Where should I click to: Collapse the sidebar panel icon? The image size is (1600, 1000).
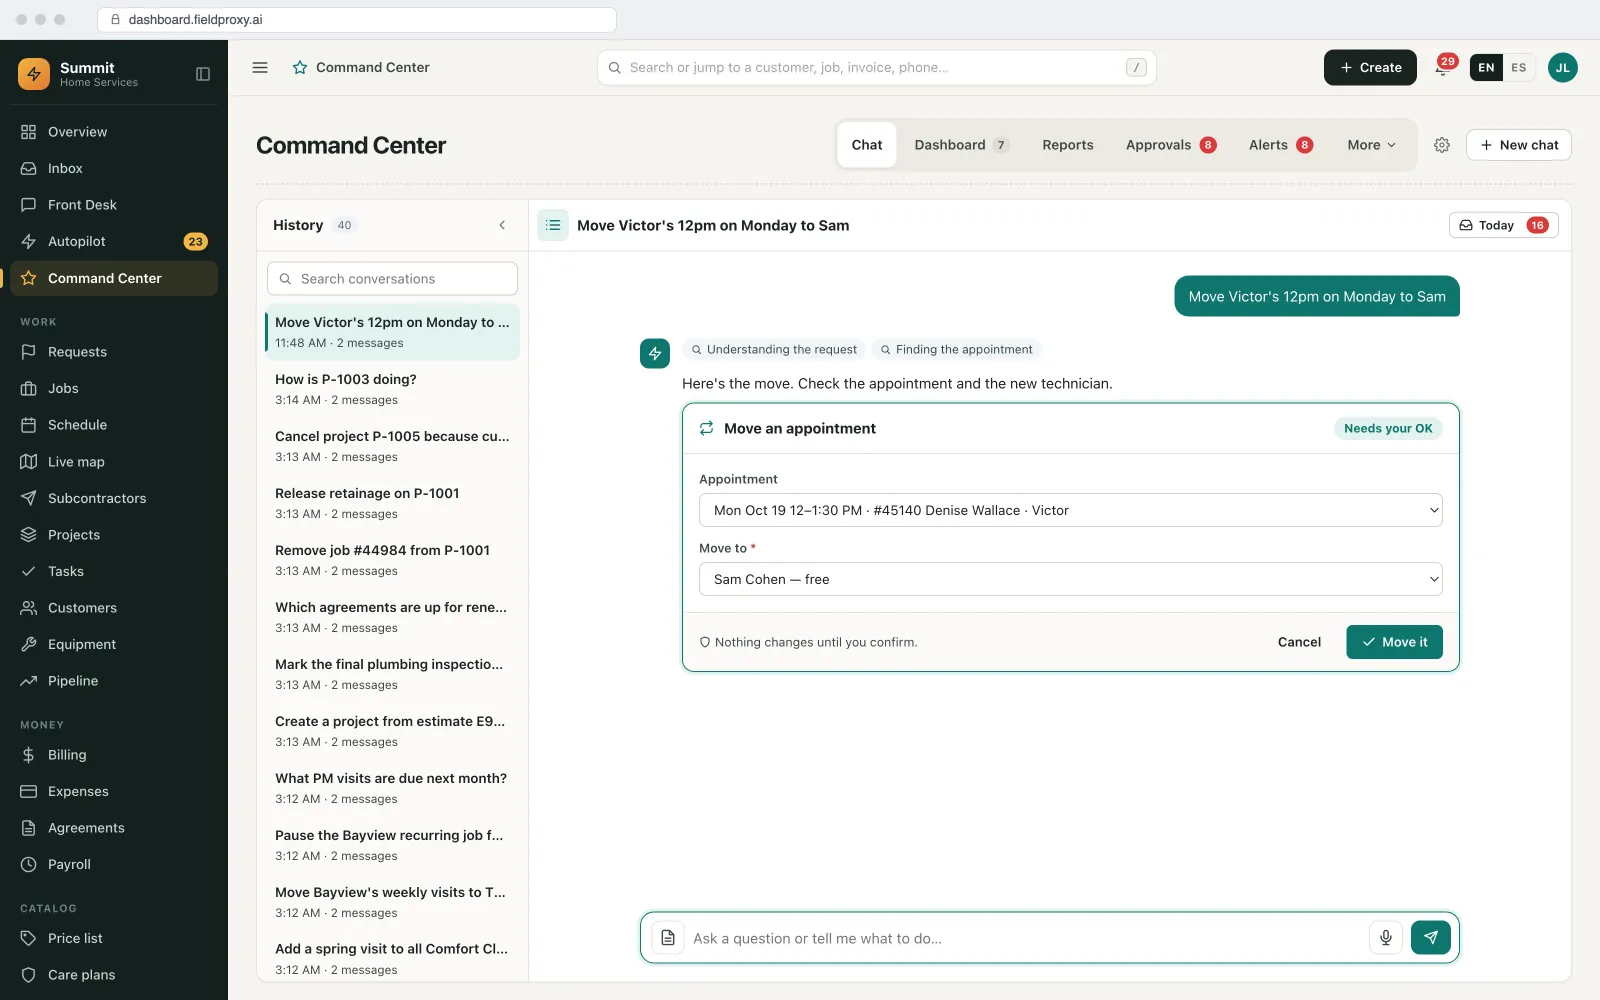[203, 74]
